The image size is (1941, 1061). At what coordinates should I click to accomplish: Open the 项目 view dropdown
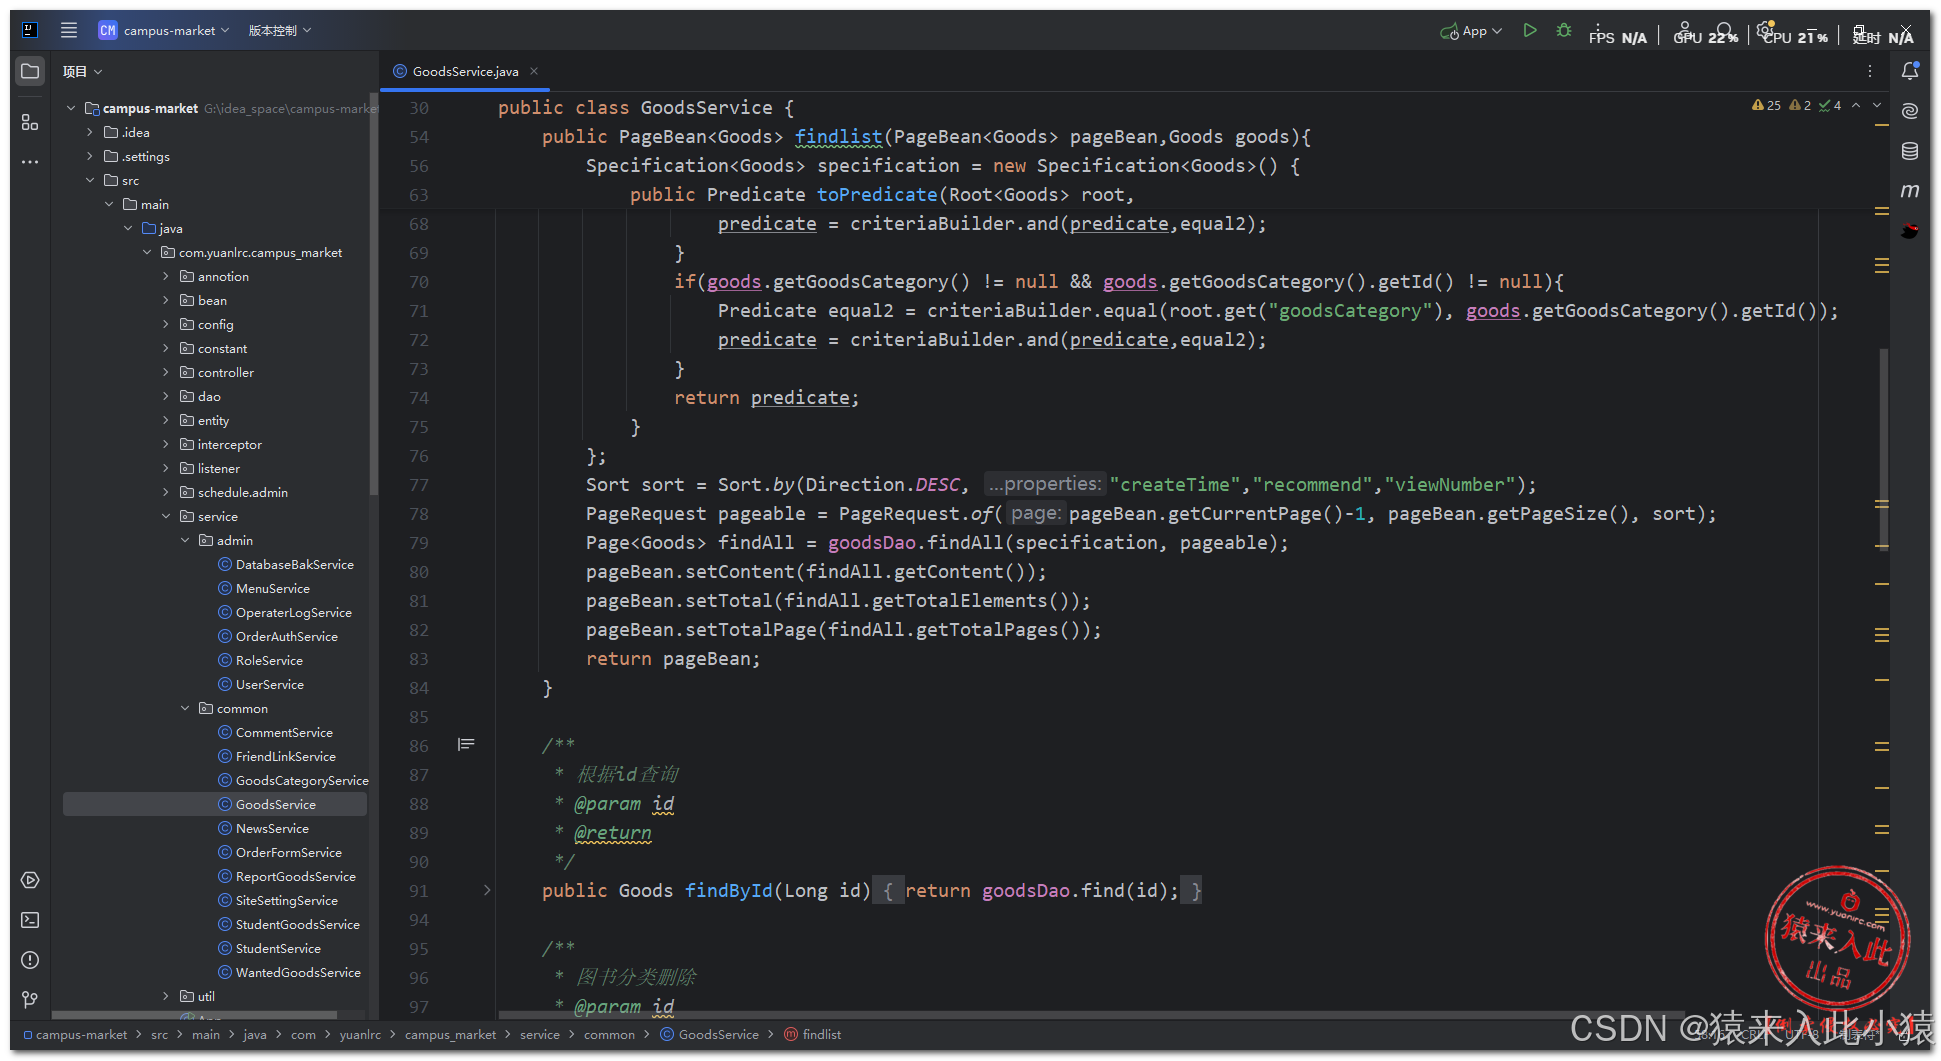(x=82, y=71)
